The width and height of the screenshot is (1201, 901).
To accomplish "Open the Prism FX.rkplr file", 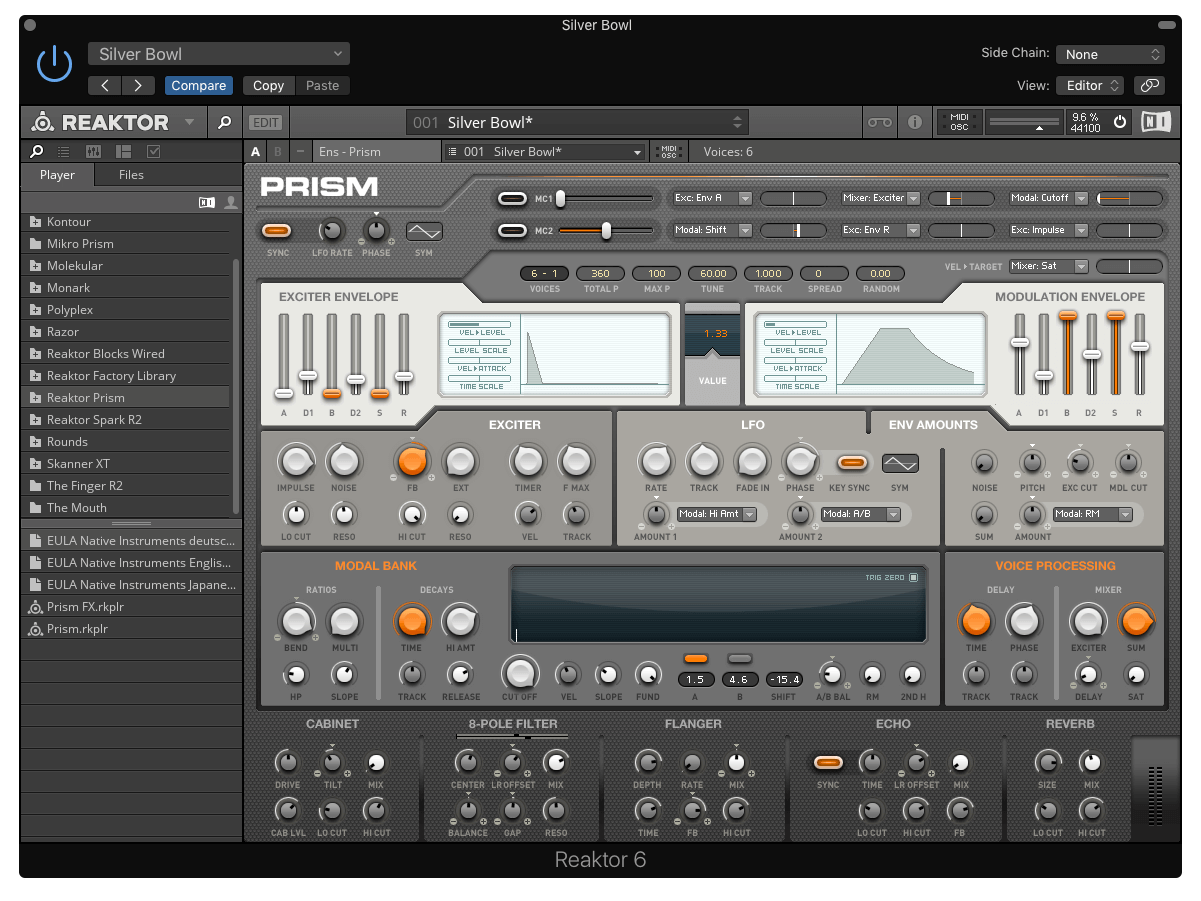I will [x=85, y=606].
